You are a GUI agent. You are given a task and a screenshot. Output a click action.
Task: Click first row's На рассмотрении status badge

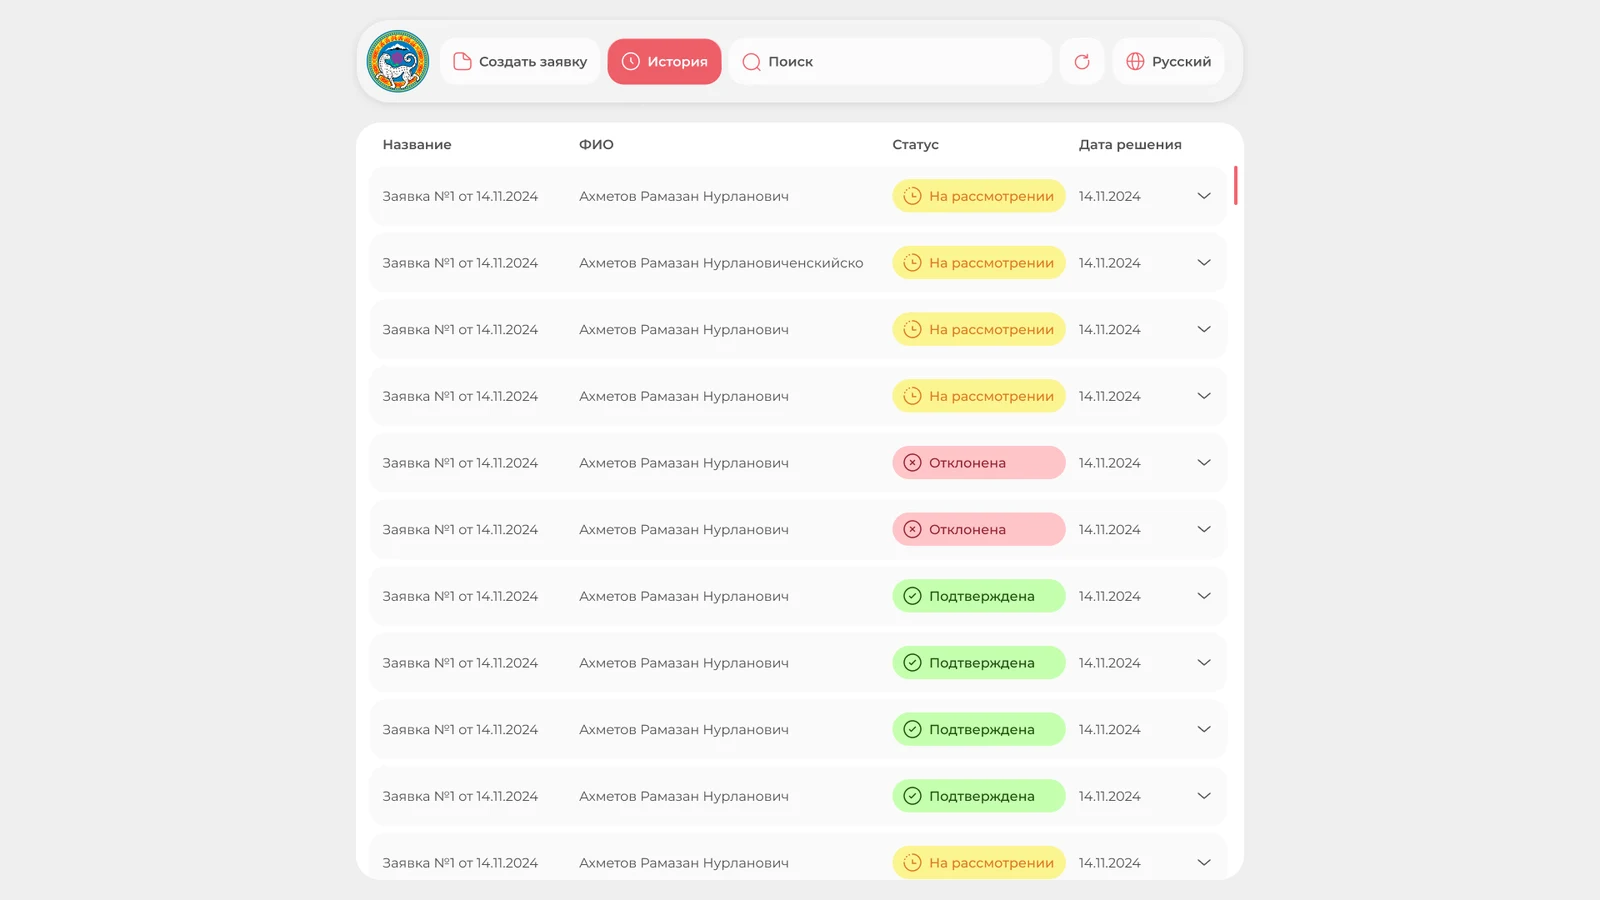click(978, 196)
